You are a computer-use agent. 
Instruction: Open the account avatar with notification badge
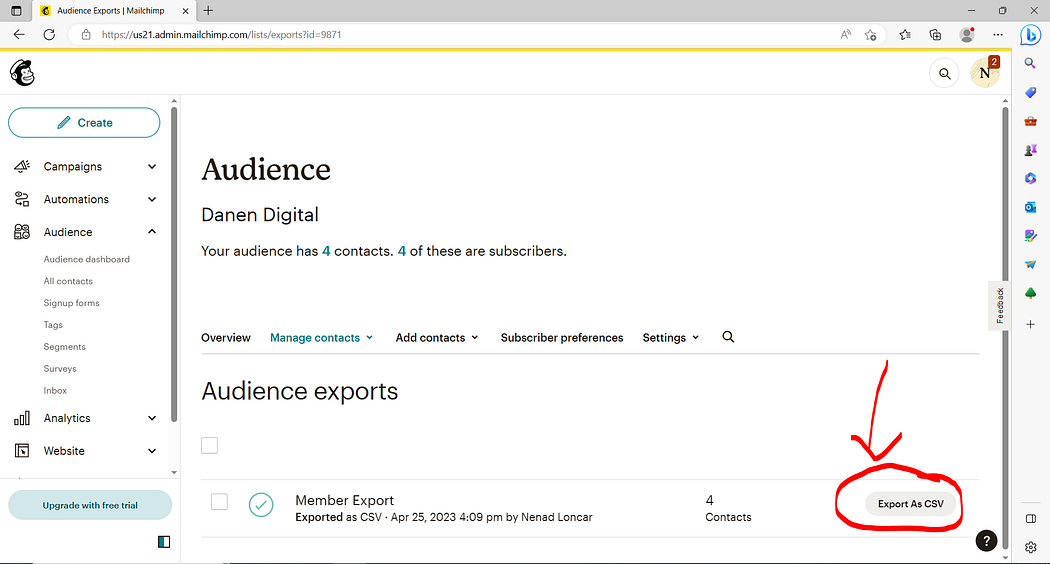click(x=985, y=72)
